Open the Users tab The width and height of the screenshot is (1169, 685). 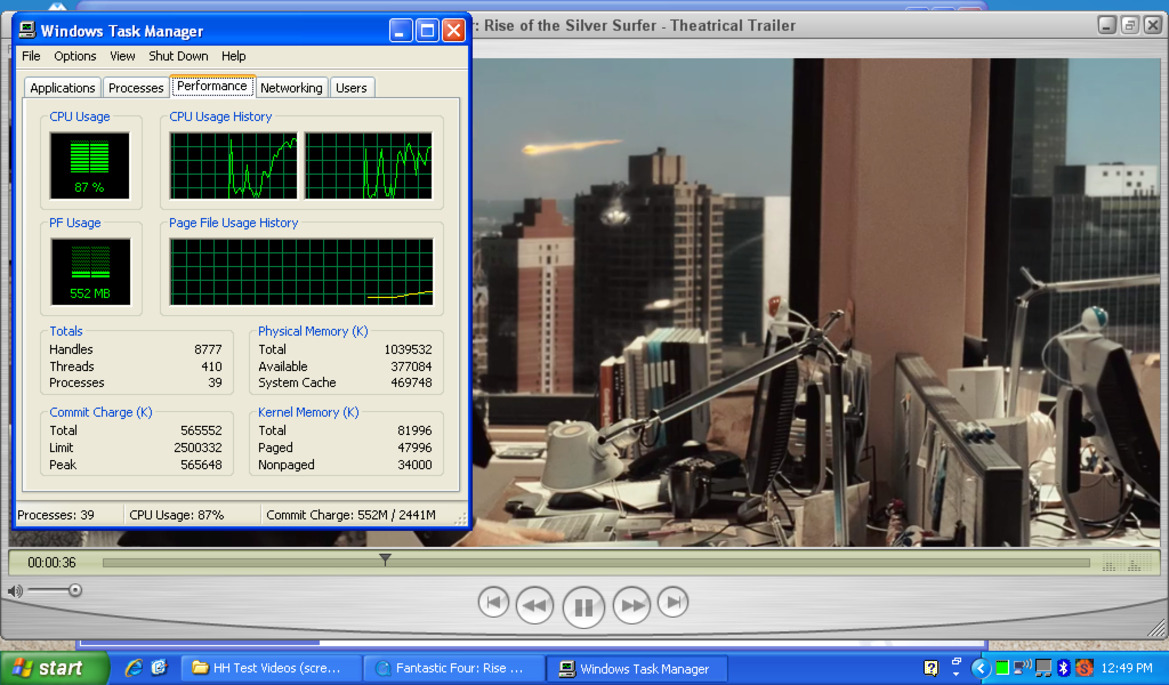351,88
